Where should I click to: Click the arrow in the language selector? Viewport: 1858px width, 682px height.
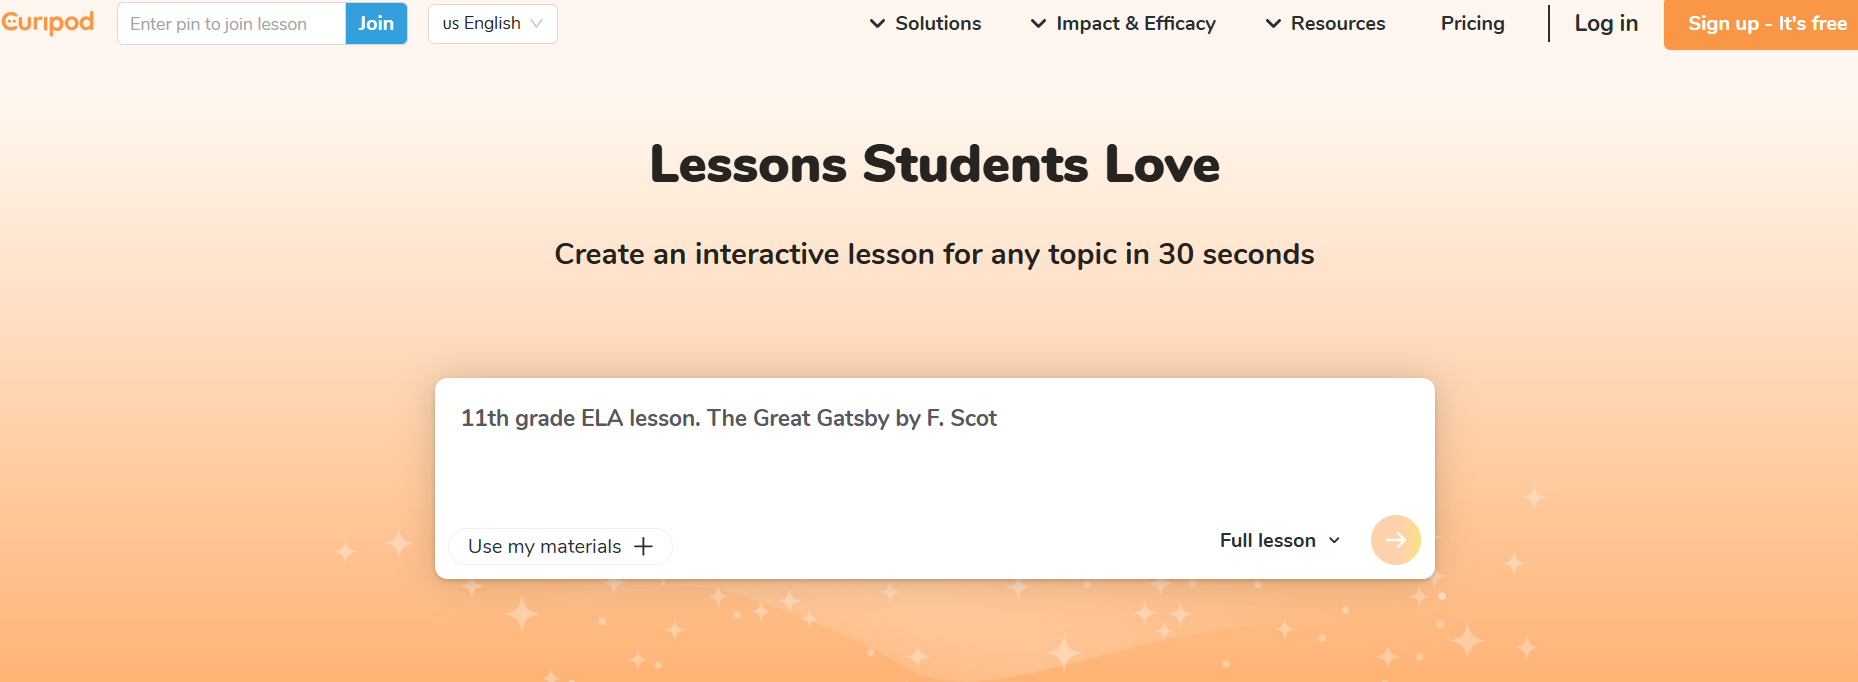(x=537, y=23)
